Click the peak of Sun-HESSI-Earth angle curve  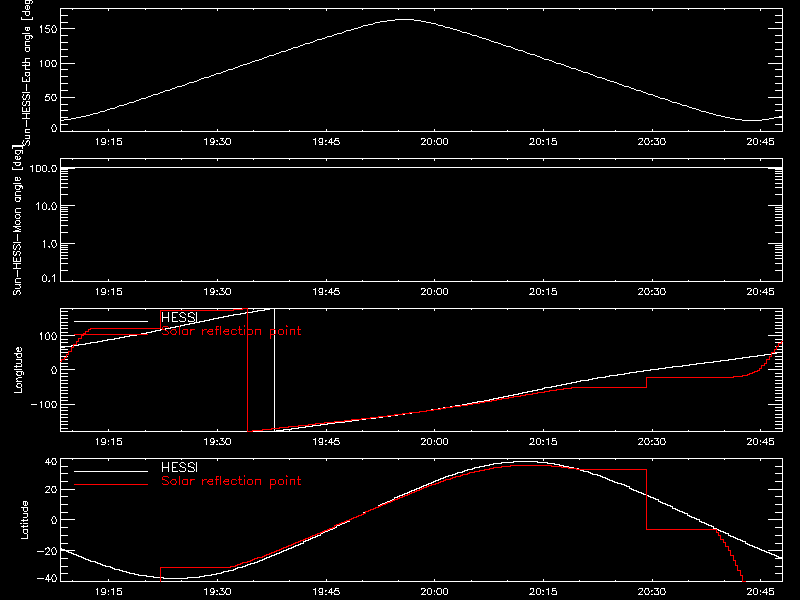405,20
